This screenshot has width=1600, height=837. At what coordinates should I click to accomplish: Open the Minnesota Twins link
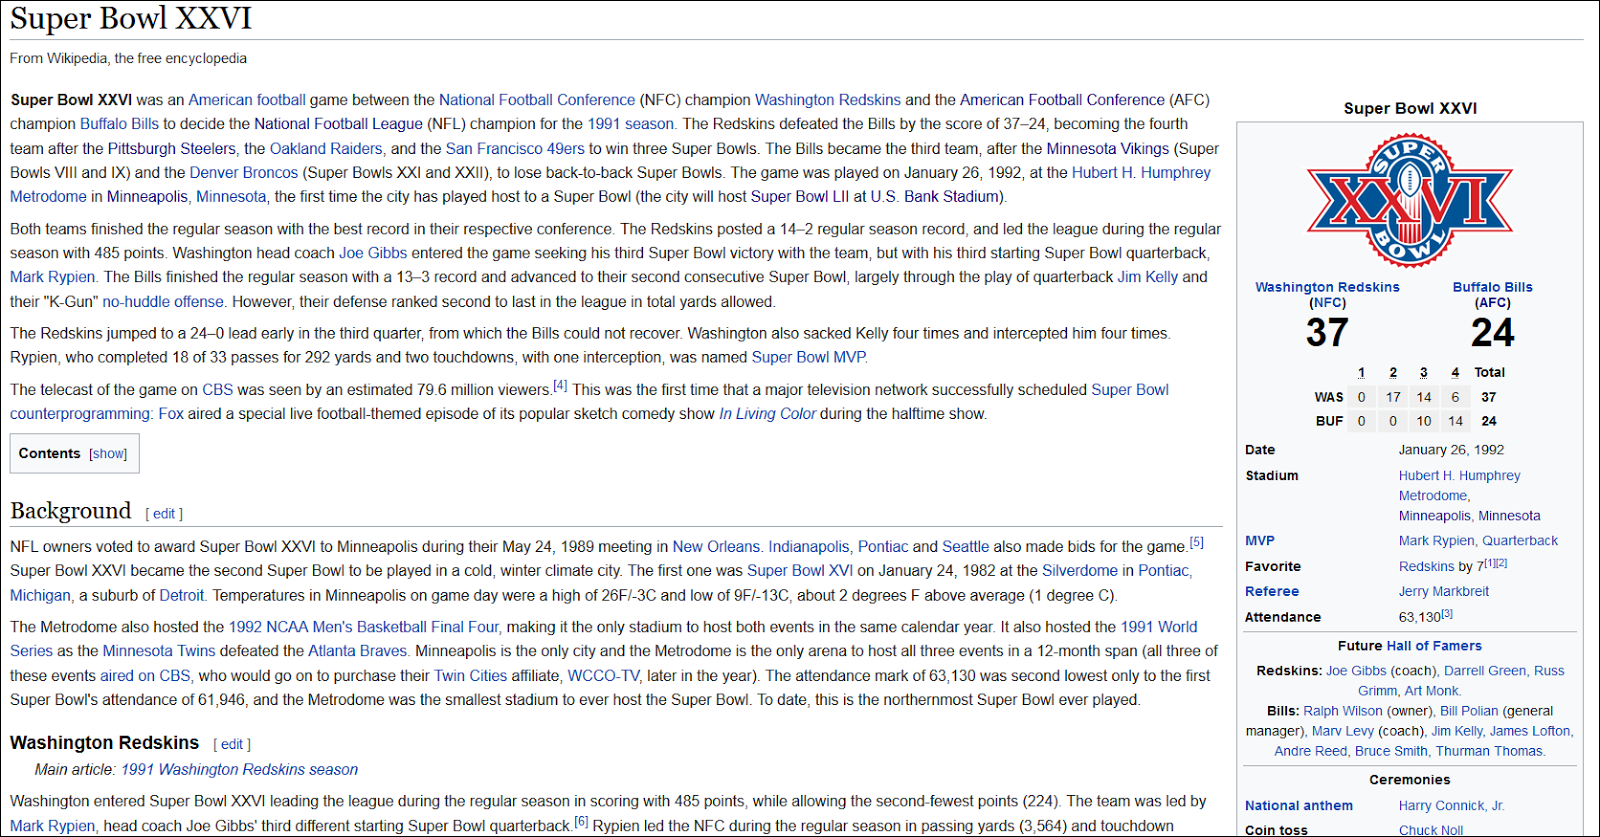tap(159, 651)
